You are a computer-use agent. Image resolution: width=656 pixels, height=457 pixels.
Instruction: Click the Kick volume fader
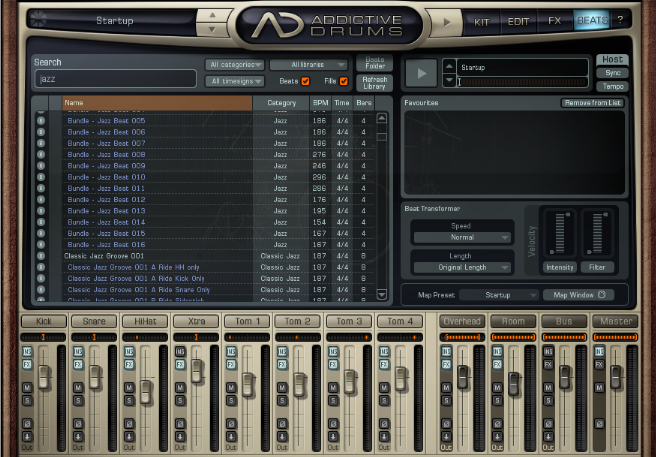click(44, 376)
